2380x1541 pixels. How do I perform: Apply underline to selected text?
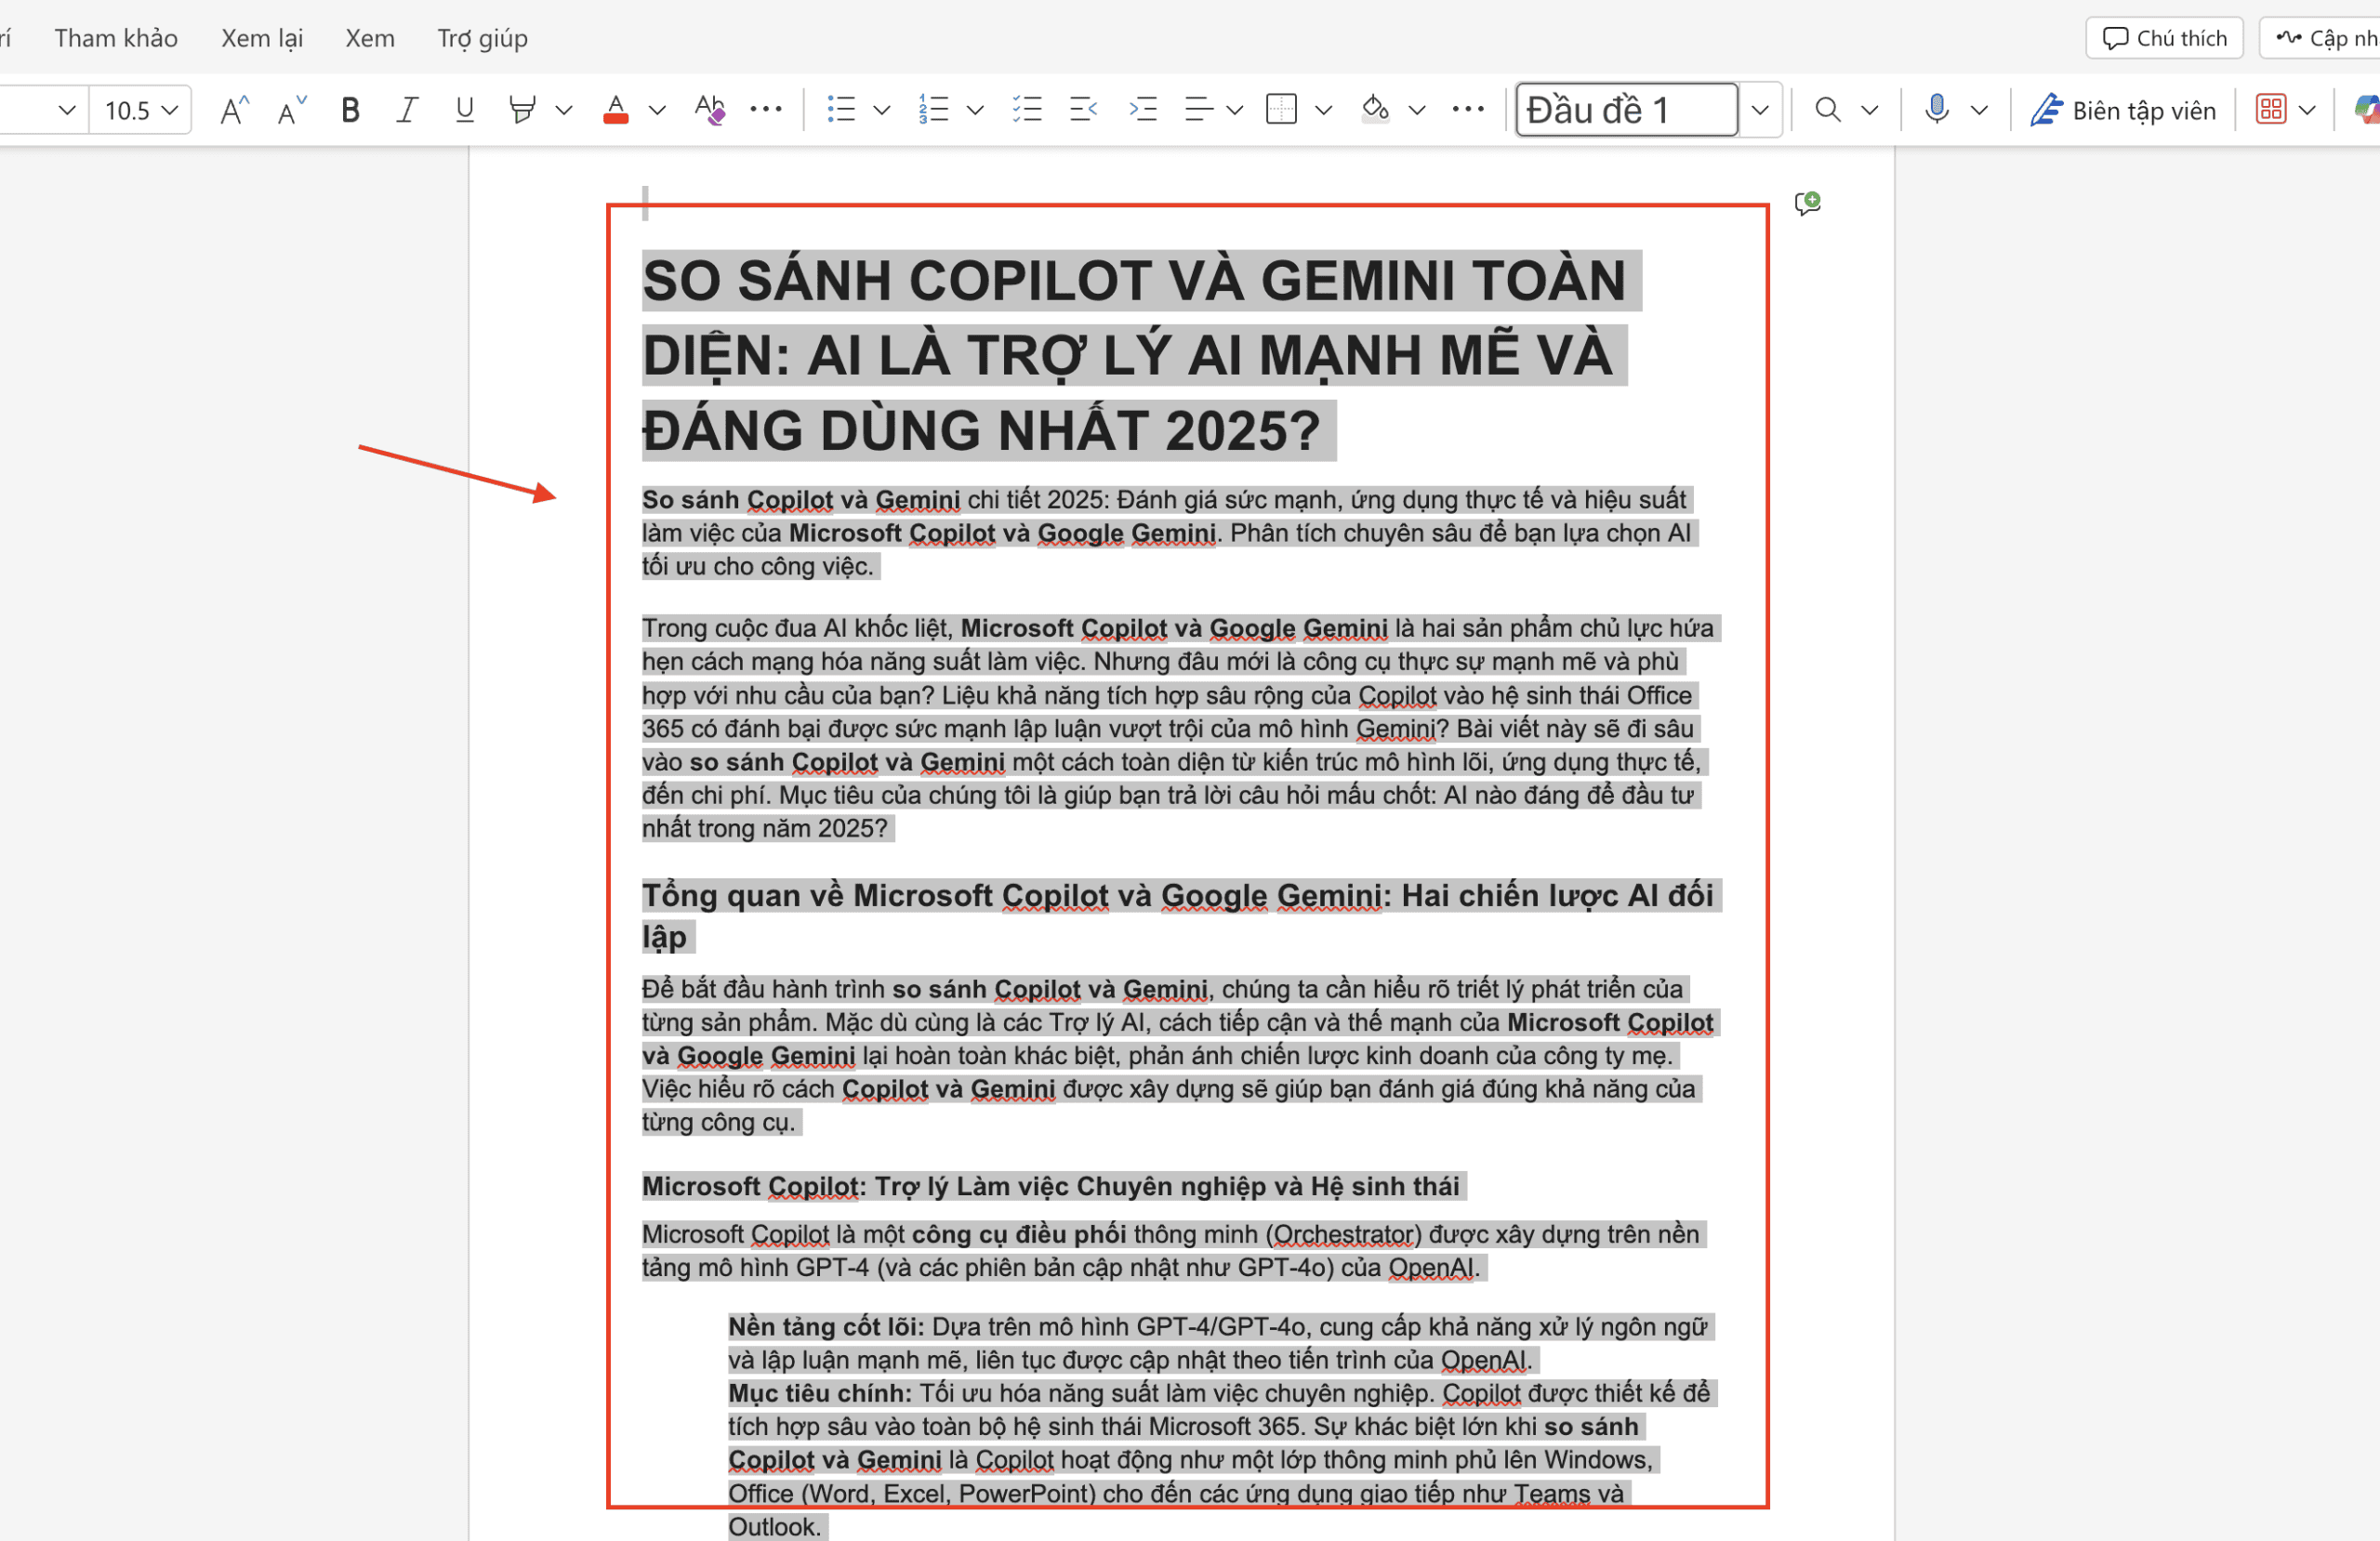tap(463, 109)
